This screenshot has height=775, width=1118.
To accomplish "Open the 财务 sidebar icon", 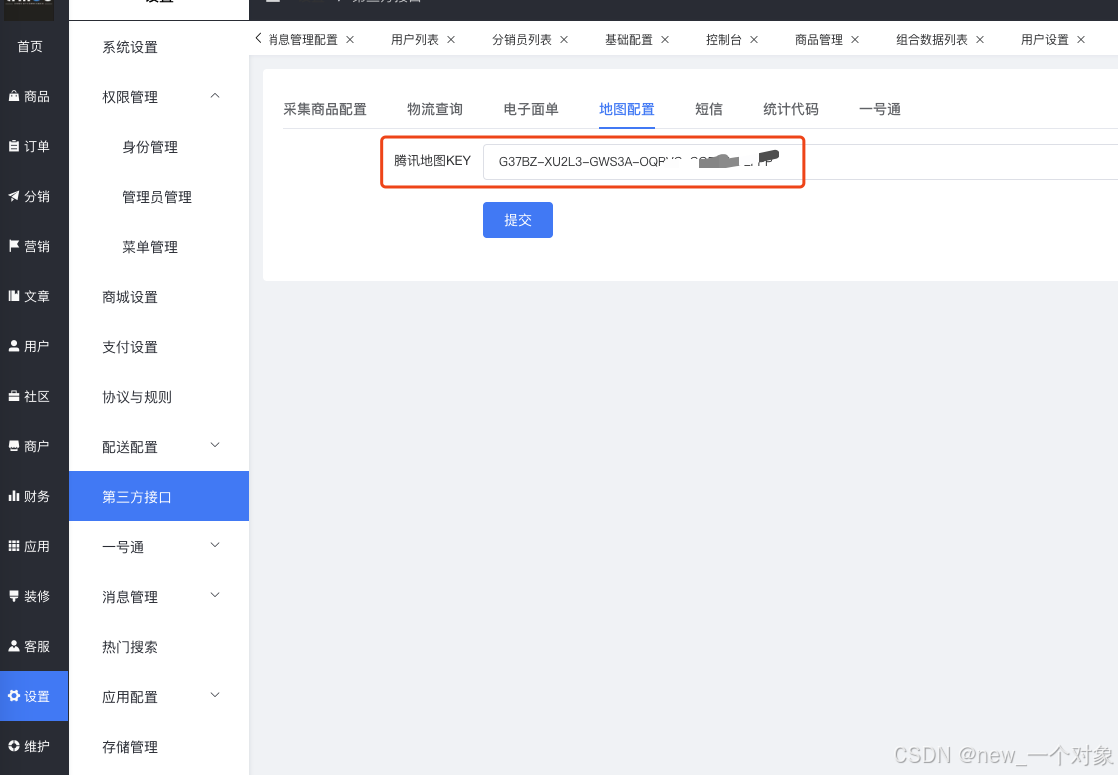I will pos(33,496).
